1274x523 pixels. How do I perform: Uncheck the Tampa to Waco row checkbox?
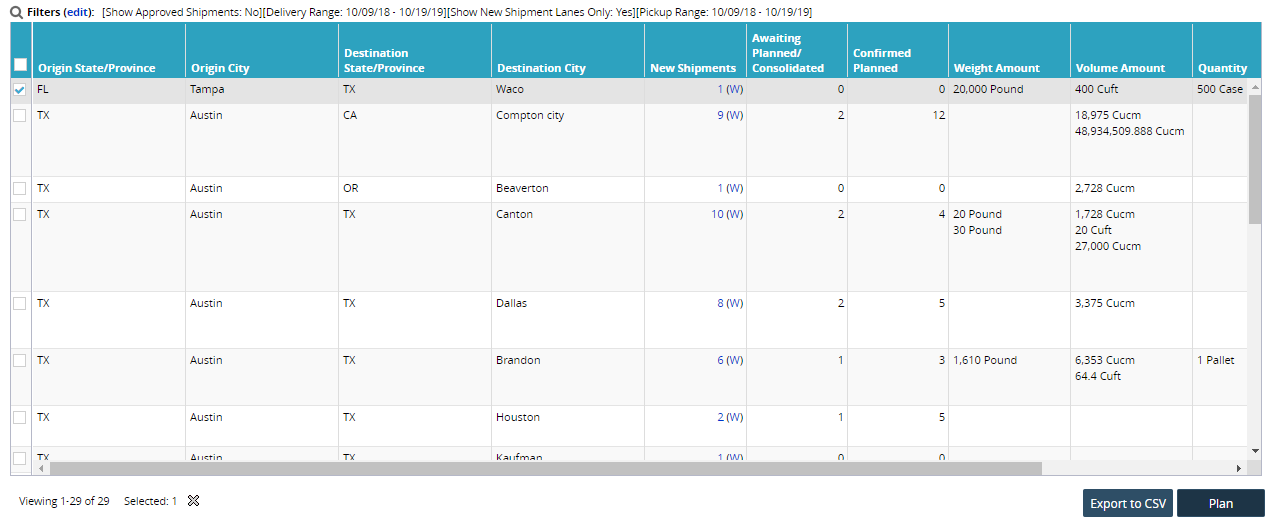(20, 90)
